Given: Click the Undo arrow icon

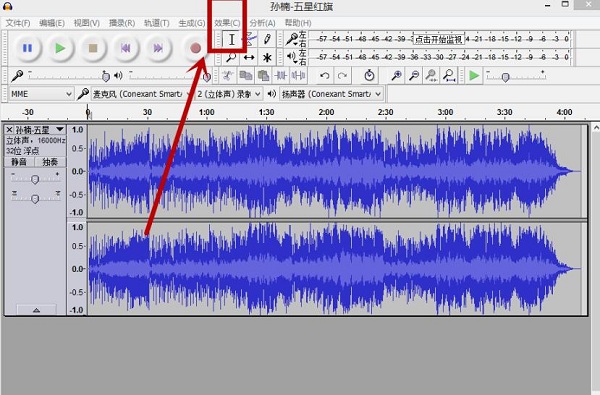Looking at the screenshot, I should click(x=324, y=75).
